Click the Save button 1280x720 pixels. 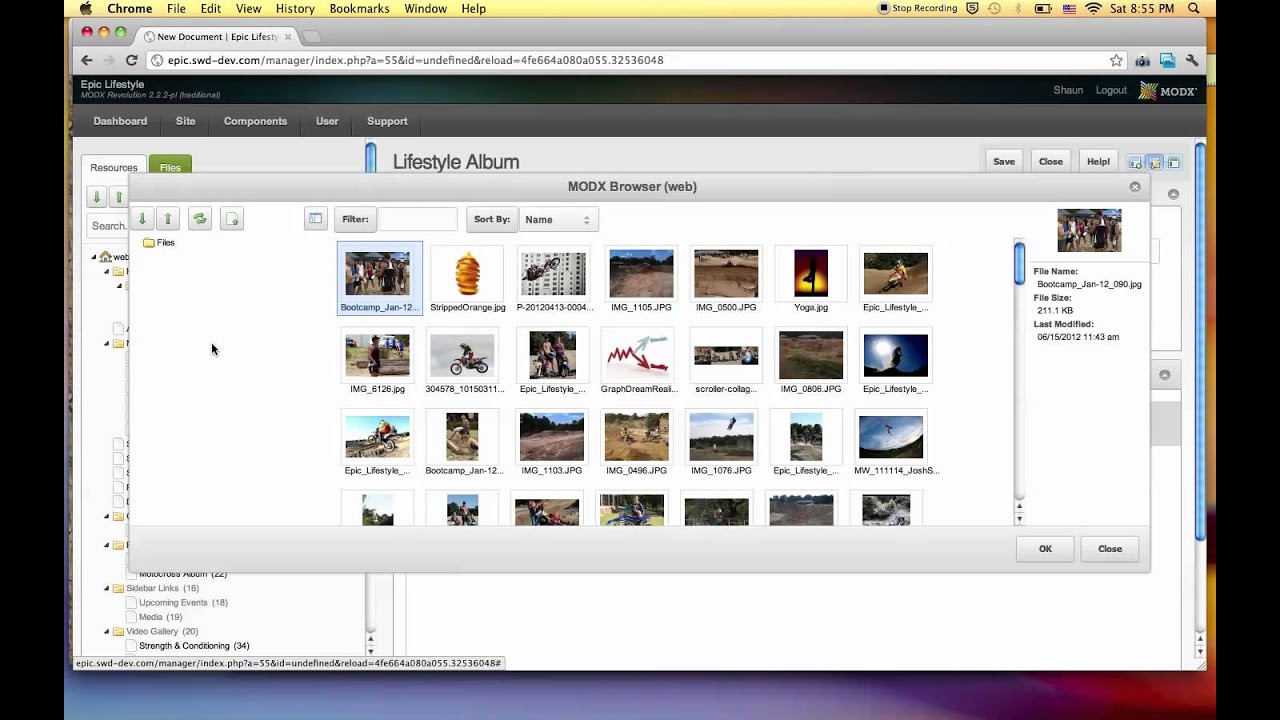[x=1004, y=162]
